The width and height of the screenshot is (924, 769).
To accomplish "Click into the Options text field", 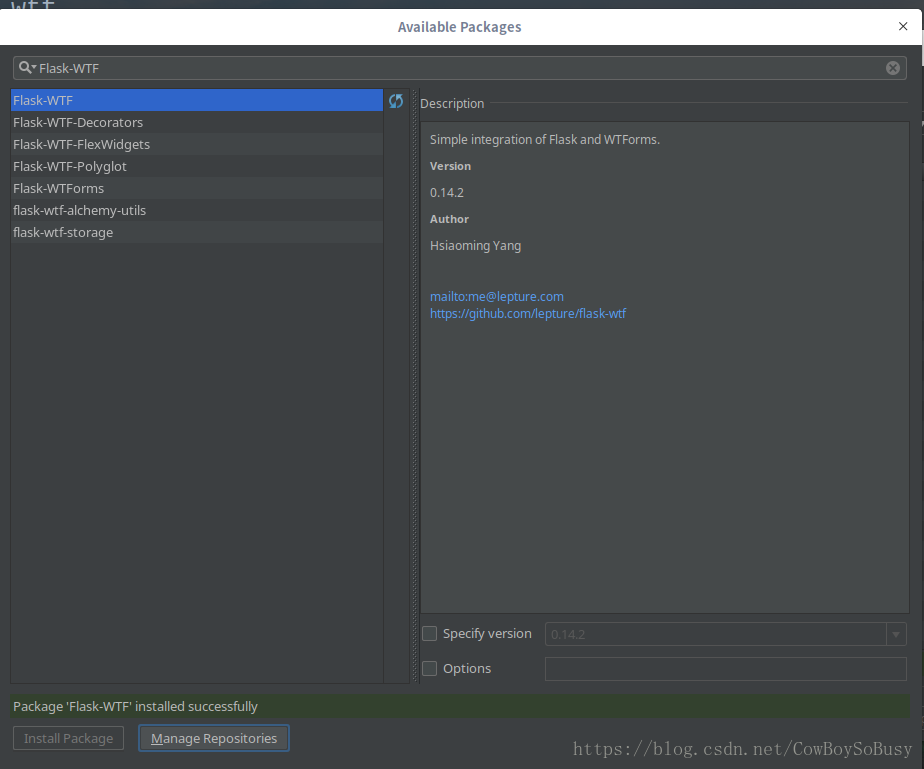I will click(725, 669).
